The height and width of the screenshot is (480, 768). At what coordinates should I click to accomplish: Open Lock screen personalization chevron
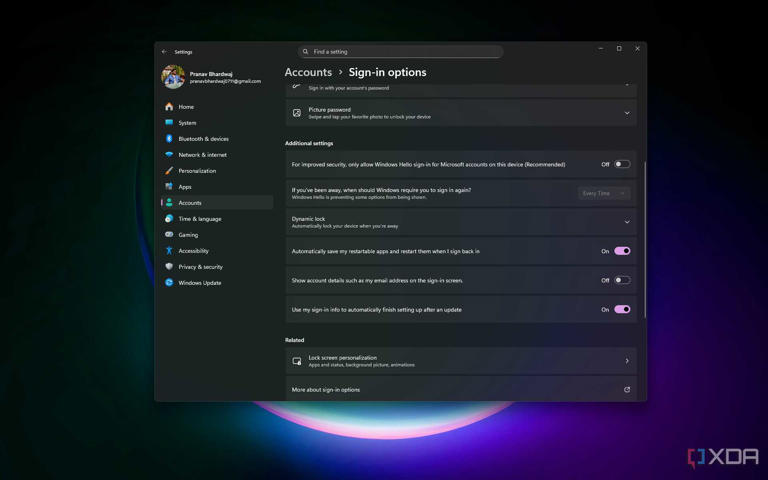pos(627,361)
